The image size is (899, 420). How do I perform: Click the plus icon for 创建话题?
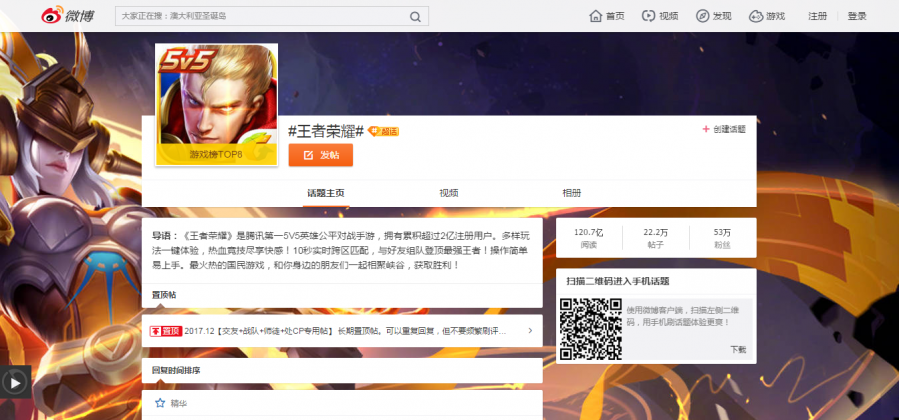click(x=706, y=129)
